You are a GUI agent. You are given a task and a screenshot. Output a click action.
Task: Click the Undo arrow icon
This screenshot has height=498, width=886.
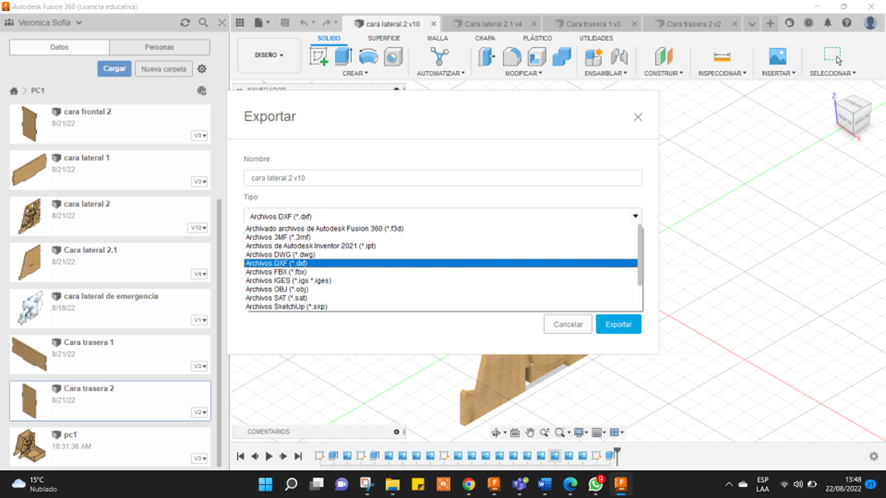304,23
